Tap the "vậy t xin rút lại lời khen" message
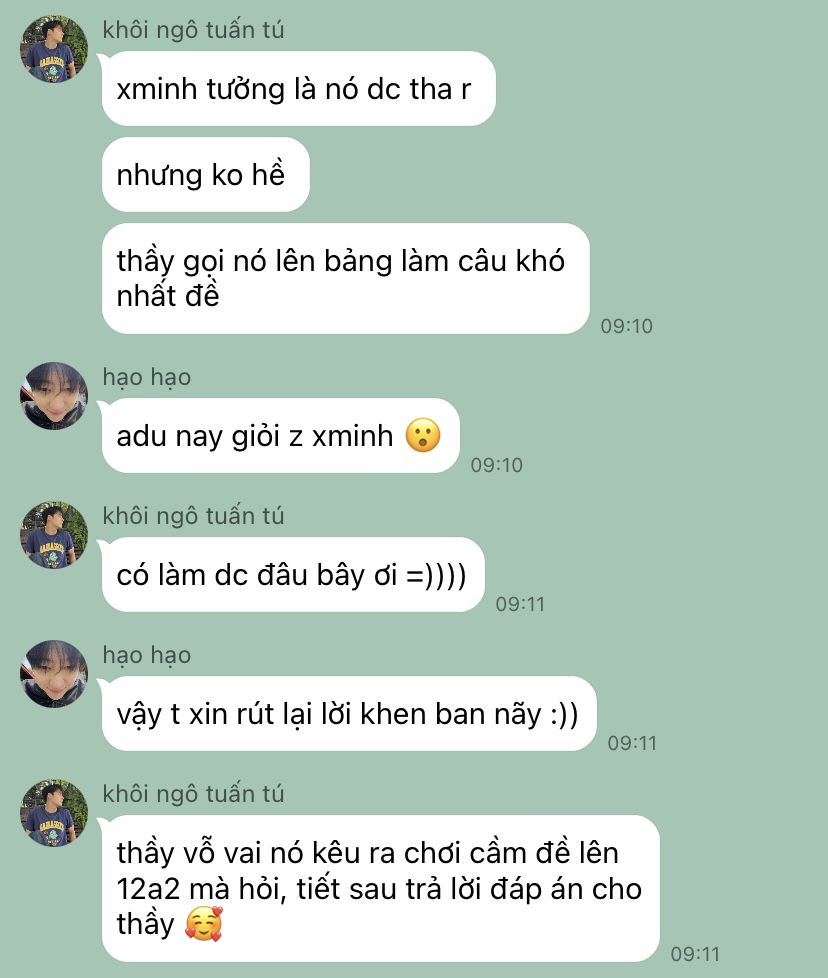Image resolution: width=828 pixels, height=978 pixels. [349, 714]
